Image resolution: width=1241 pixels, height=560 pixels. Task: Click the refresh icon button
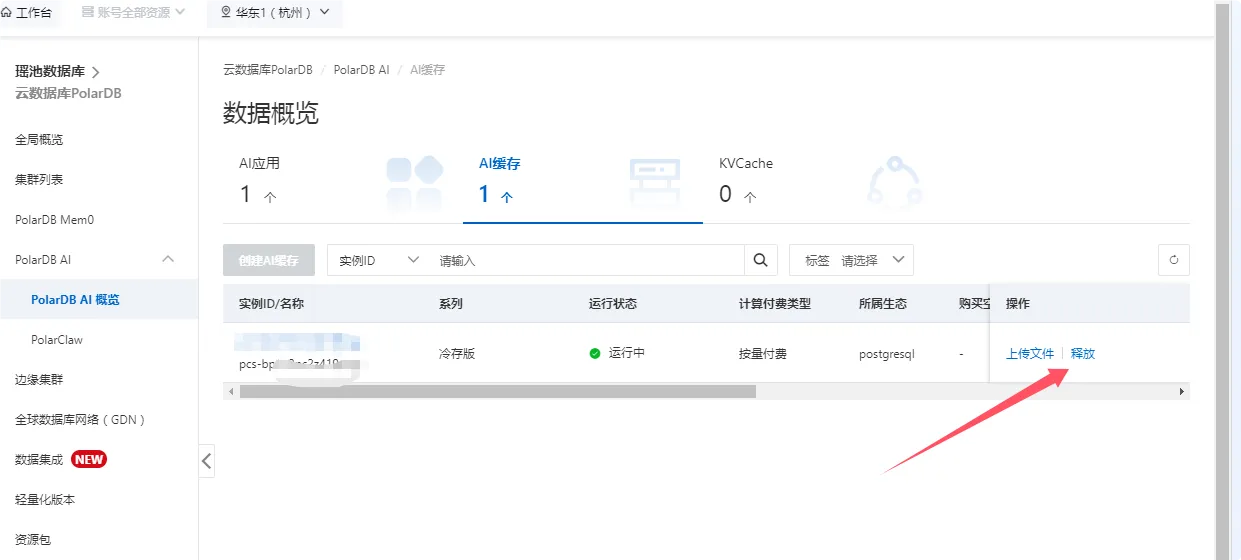pos(1174,260)
